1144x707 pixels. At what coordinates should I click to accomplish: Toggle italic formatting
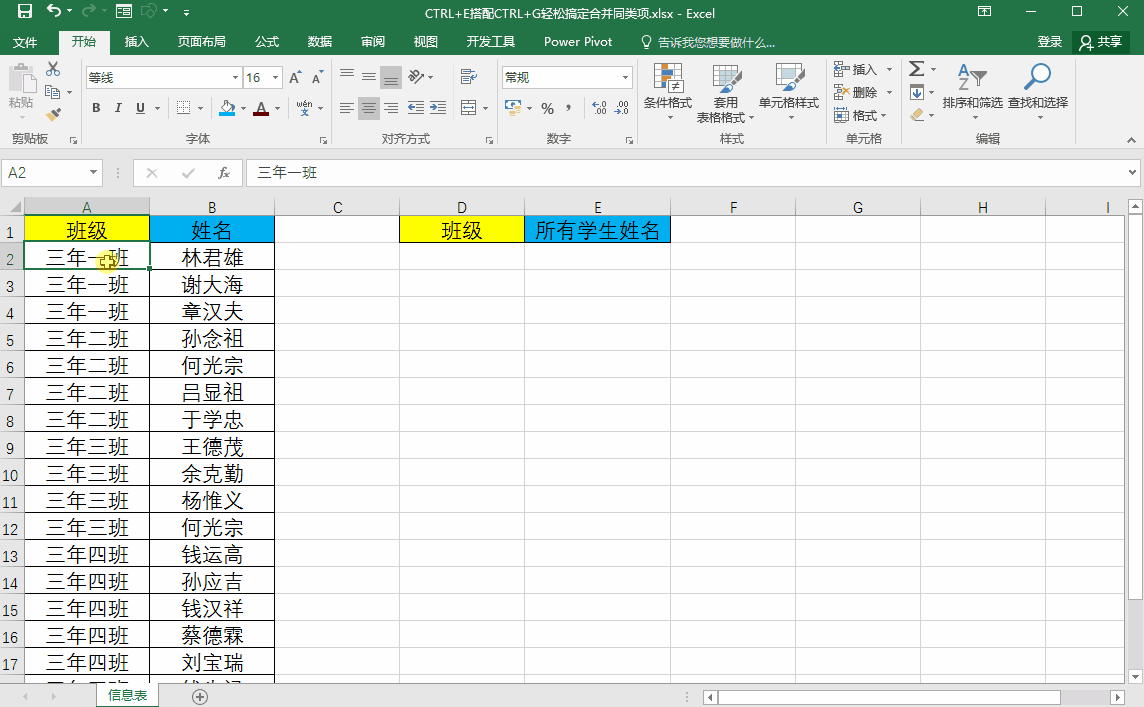[x=118, y=108]
